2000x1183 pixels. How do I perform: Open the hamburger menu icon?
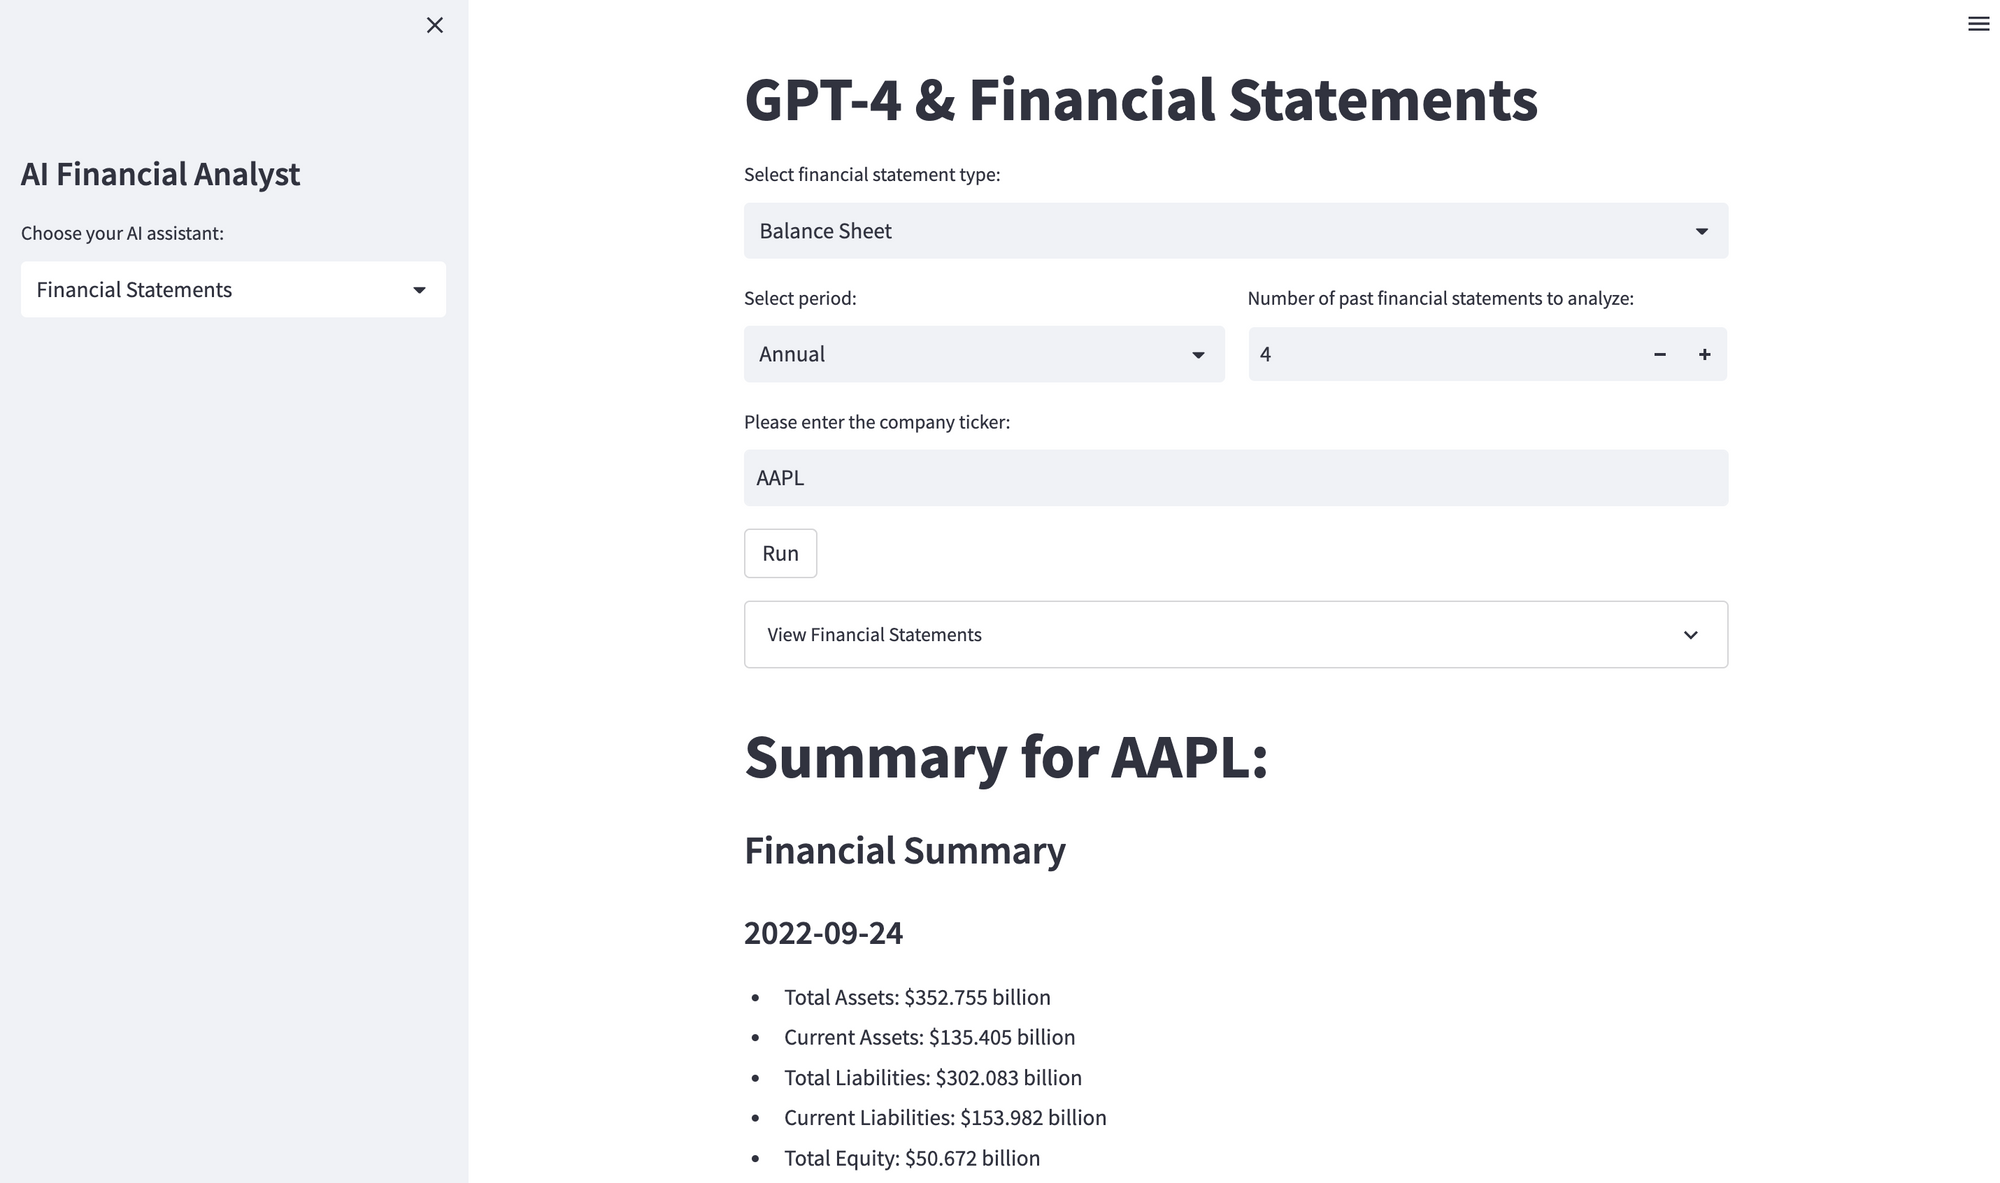[1978, 24]
